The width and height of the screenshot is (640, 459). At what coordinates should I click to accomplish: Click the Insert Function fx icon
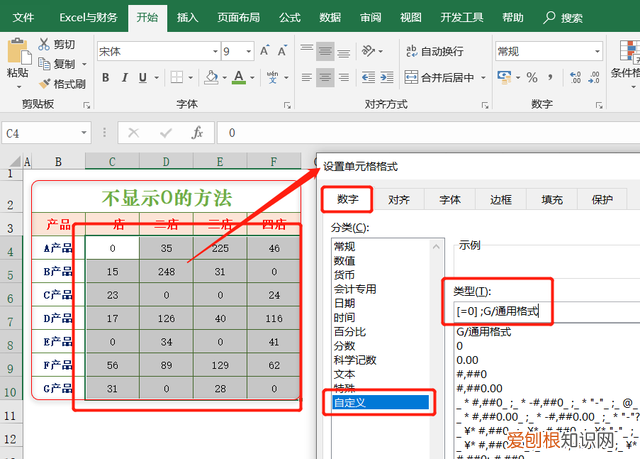(198, 133)
